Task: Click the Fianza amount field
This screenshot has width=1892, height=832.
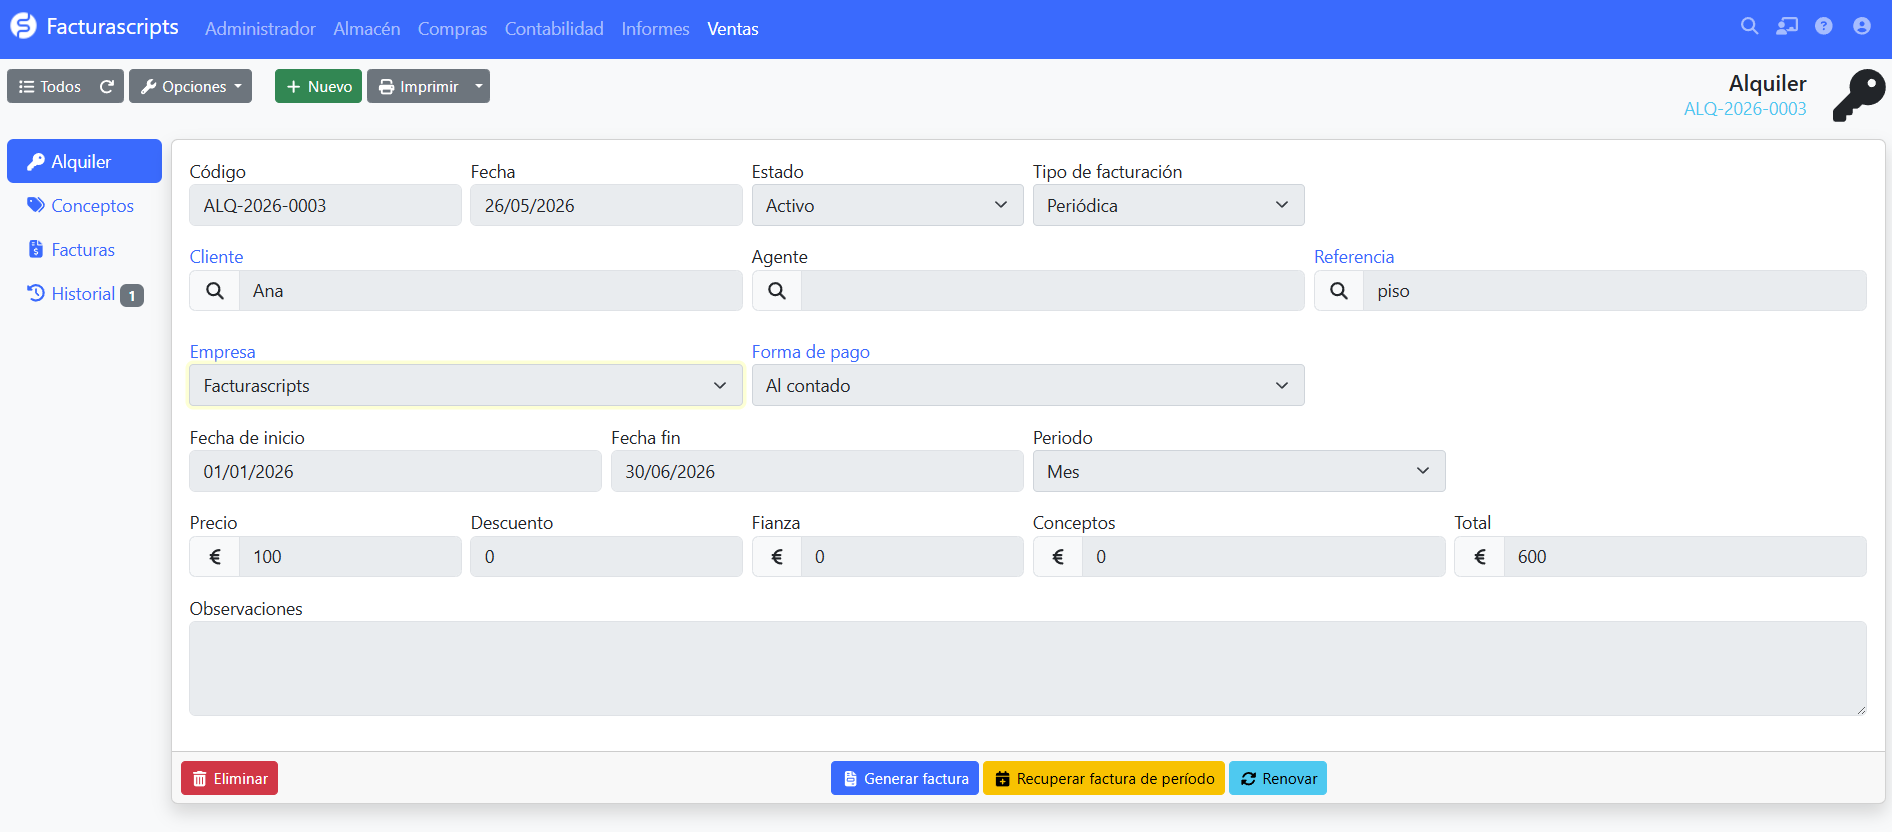Action: coord(912,557)
